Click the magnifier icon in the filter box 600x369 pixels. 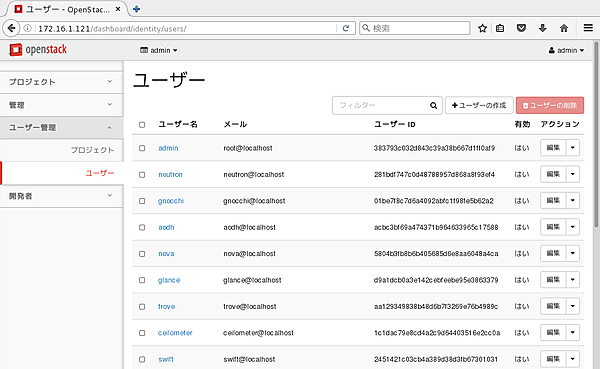(x=433, y=105)
